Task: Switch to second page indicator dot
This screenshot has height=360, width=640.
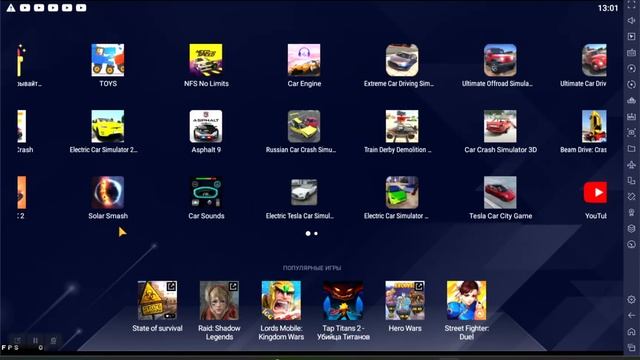Action: click(316, 233)
